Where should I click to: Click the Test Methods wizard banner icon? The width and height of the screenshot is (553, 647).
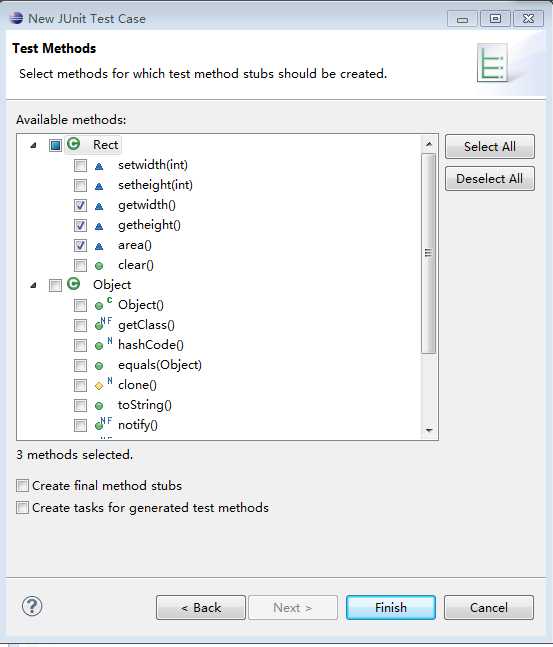pyautogui.click(x=492, y=63)
